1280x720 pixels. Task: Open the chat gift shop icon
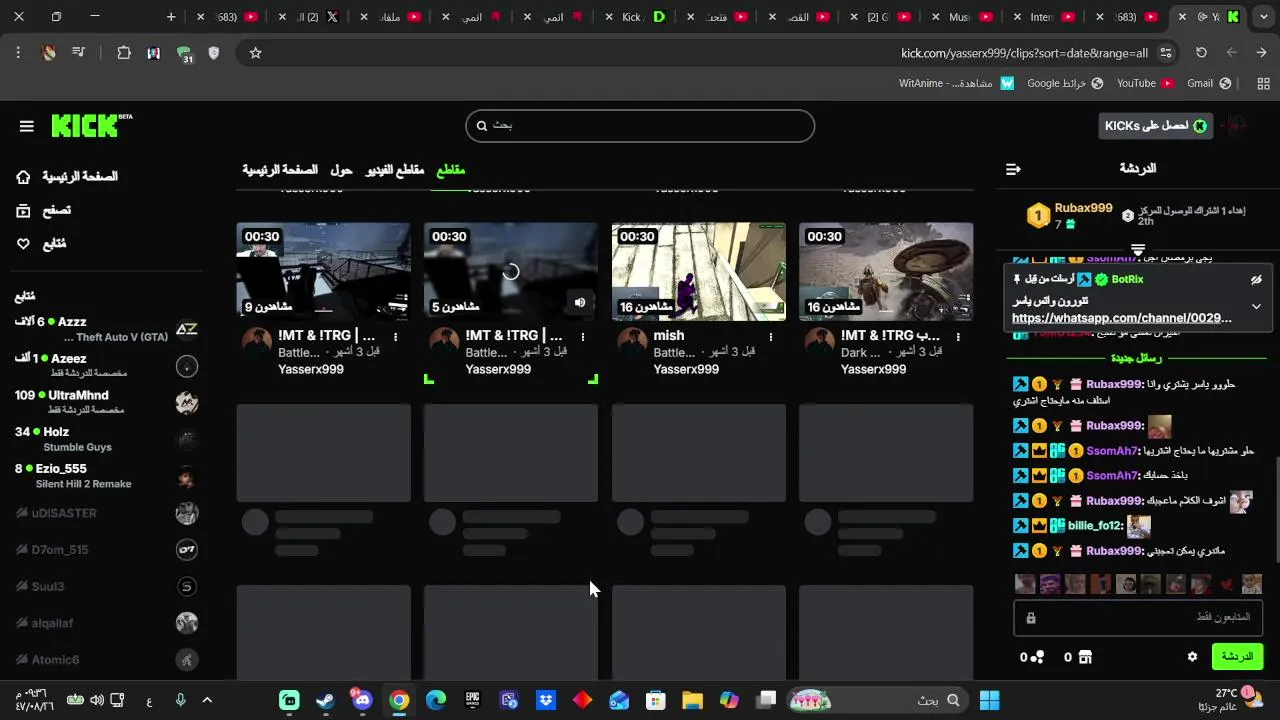point(1085,657)
